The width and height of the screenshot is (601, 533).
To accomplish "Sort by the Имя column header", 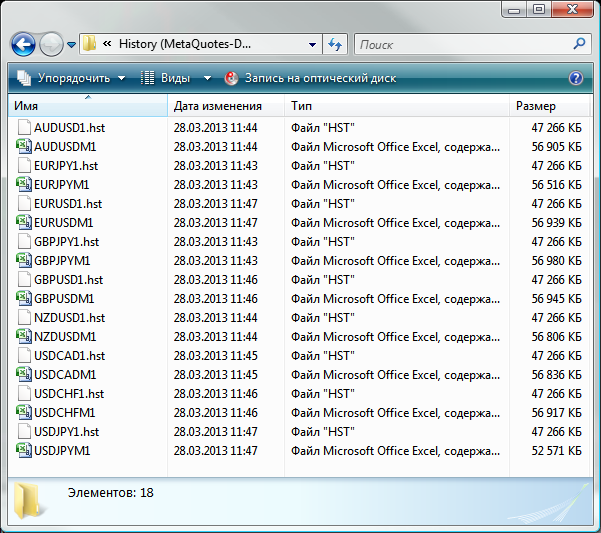I will point(88,106).
